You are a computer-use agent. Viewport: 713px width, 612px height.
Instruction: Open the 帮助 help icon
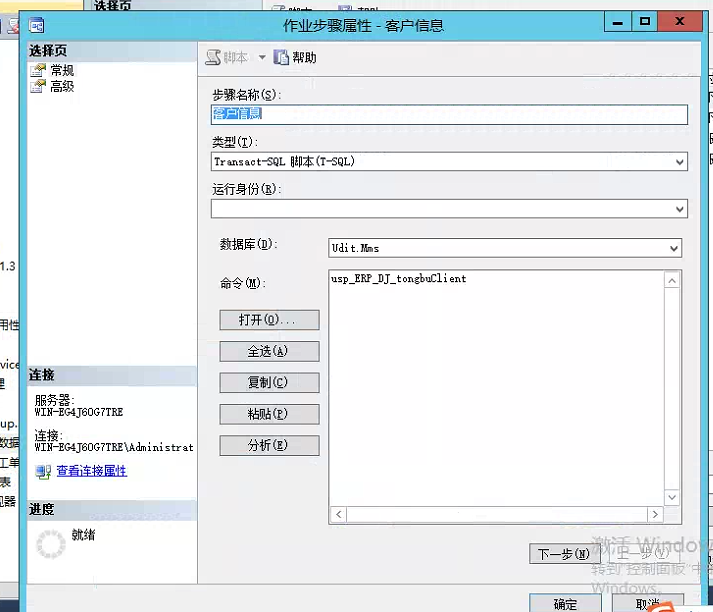[281, 58]
